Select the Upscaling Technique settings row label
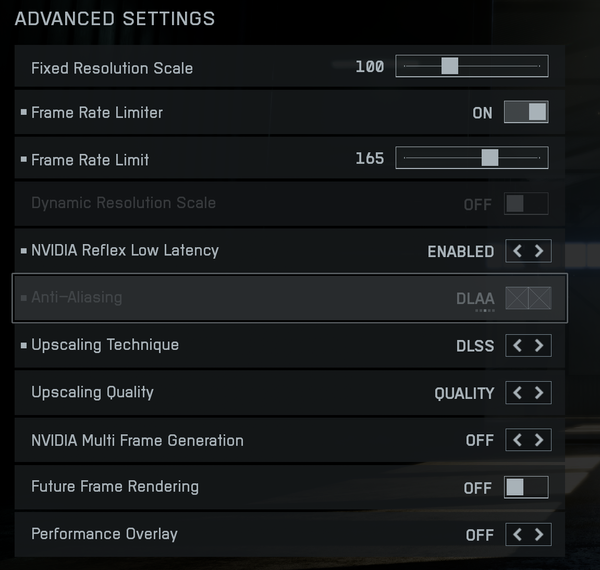Image resolution: width=600 pixels, height=570 pixels. tap(105, 345)
